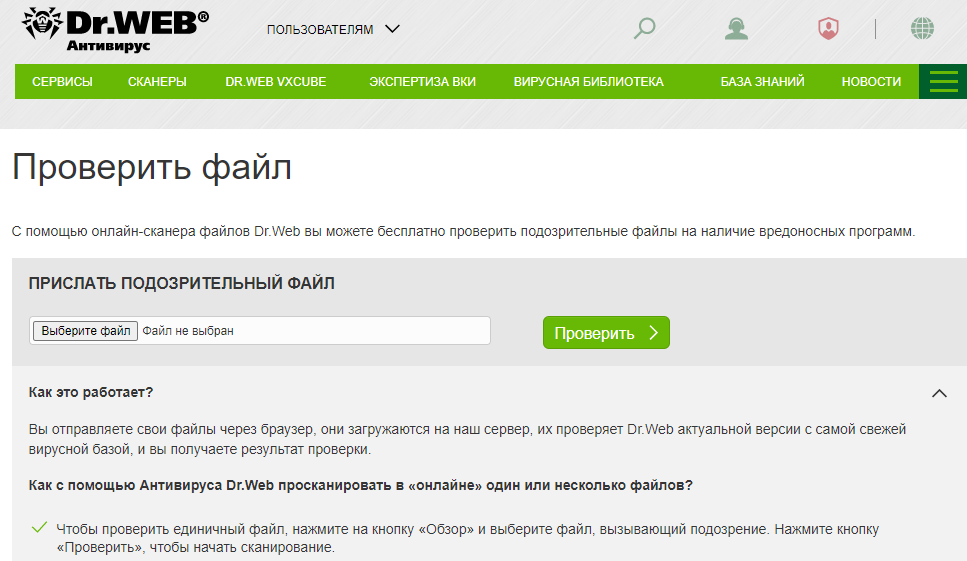The image size is (967, 561).
Task: Click the green Проверить button
Action: (x=606, y=333)
